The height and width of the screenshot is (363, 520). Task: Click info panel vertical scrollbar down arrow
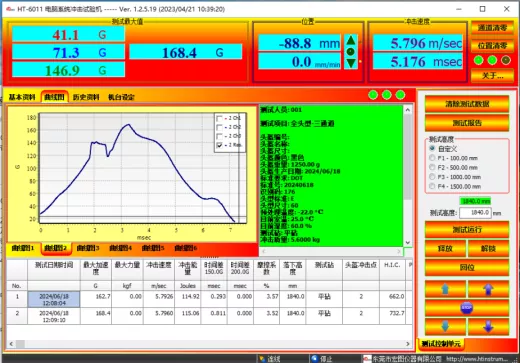tap(408, 243)
